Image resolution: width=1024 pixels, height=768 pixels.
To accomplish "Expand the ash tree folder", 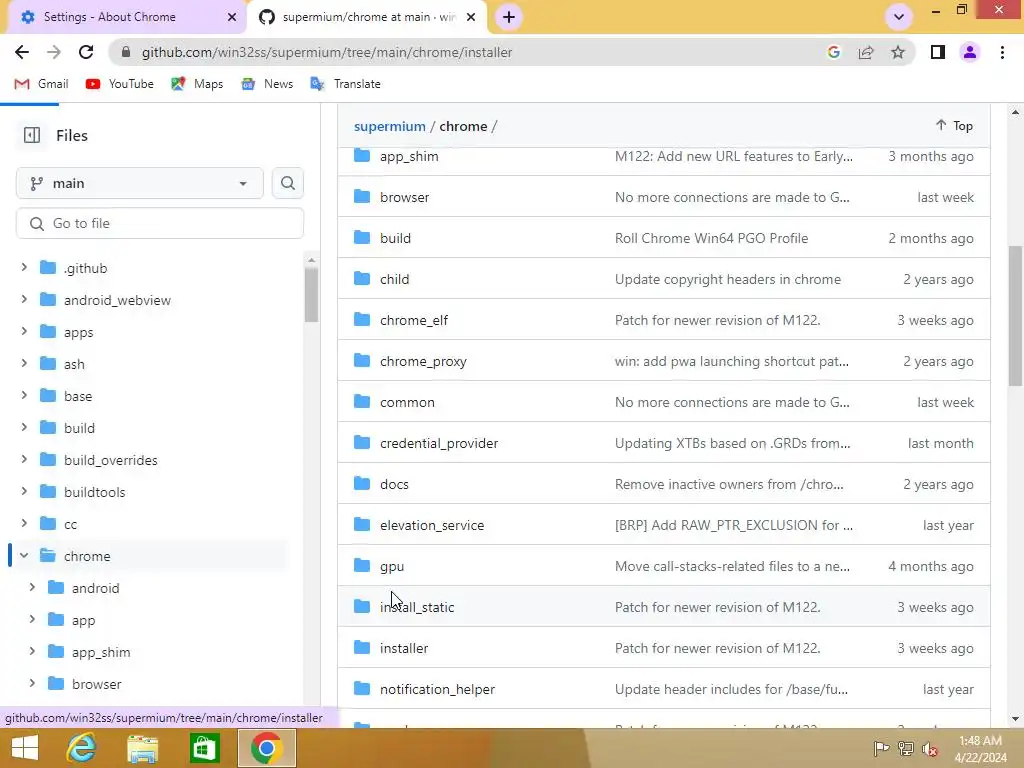I will click(x=24, y=363).
